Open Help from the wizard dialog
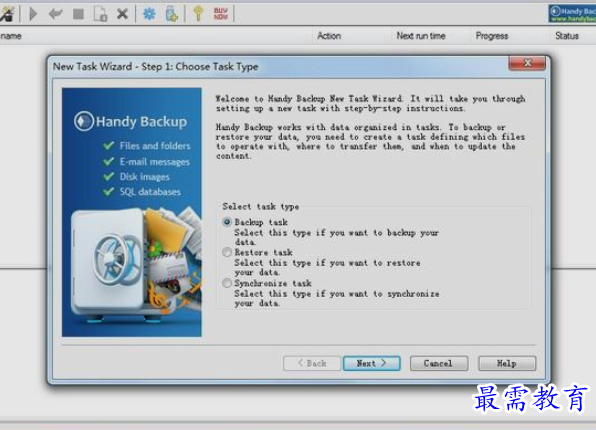This screenshot has width=596, height=430. pyautogui.click(x=507, y=363)
